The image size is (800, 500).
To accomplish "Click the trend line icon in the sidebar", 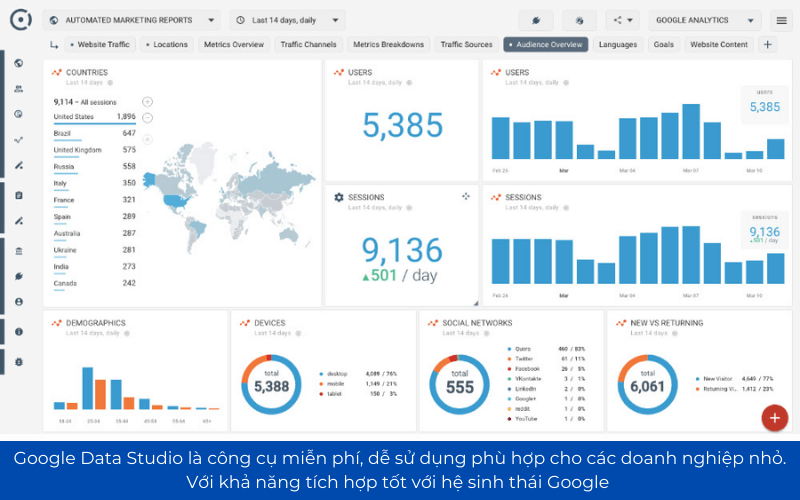I will tap(19, 140).
